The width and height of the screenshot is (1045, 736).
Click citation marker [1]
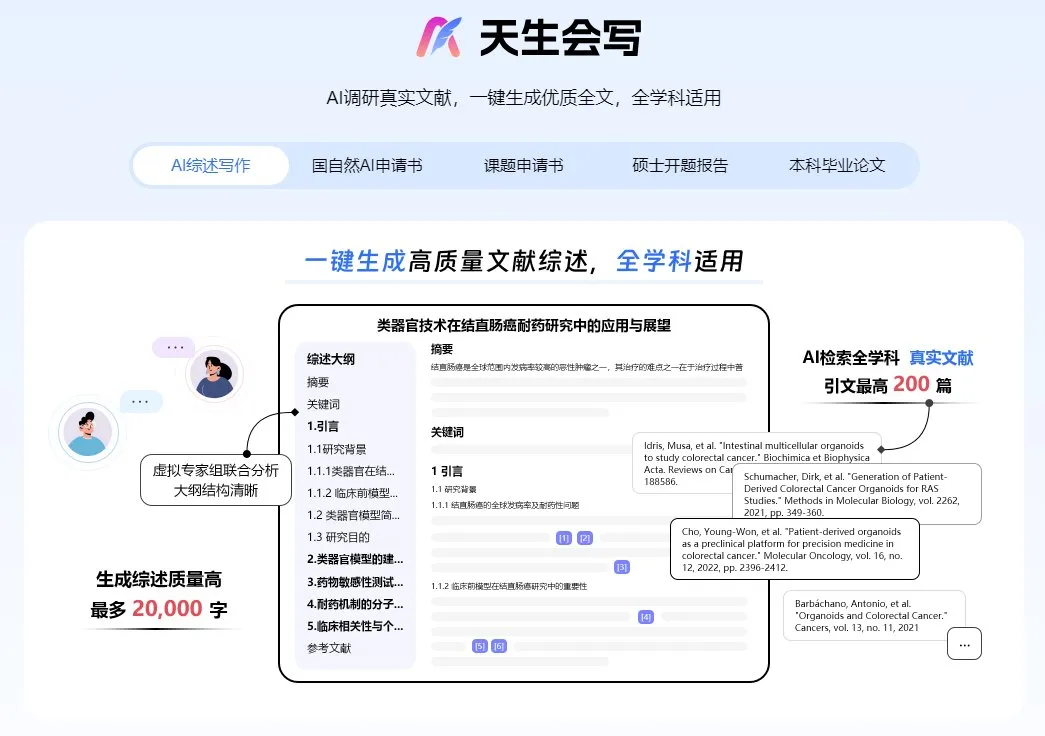pyautogui.click(x=564, y=538)
